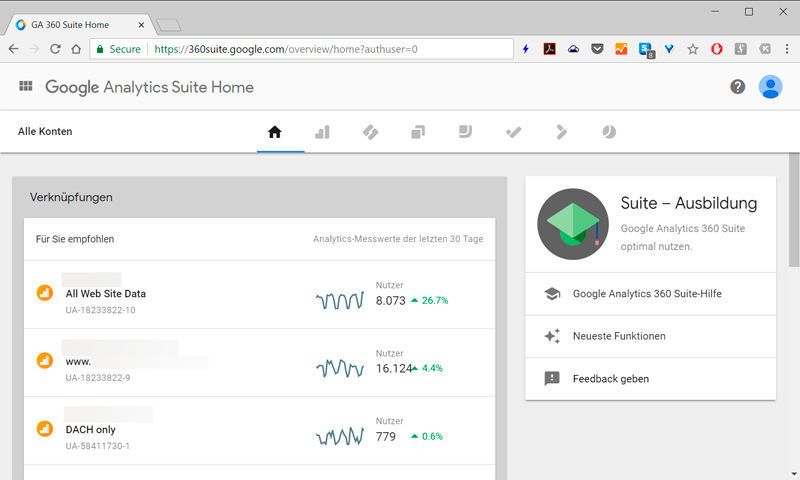Click the sparkline for DACH only
This screenshot has width=800, height=480.
click(x=340, y=436)
